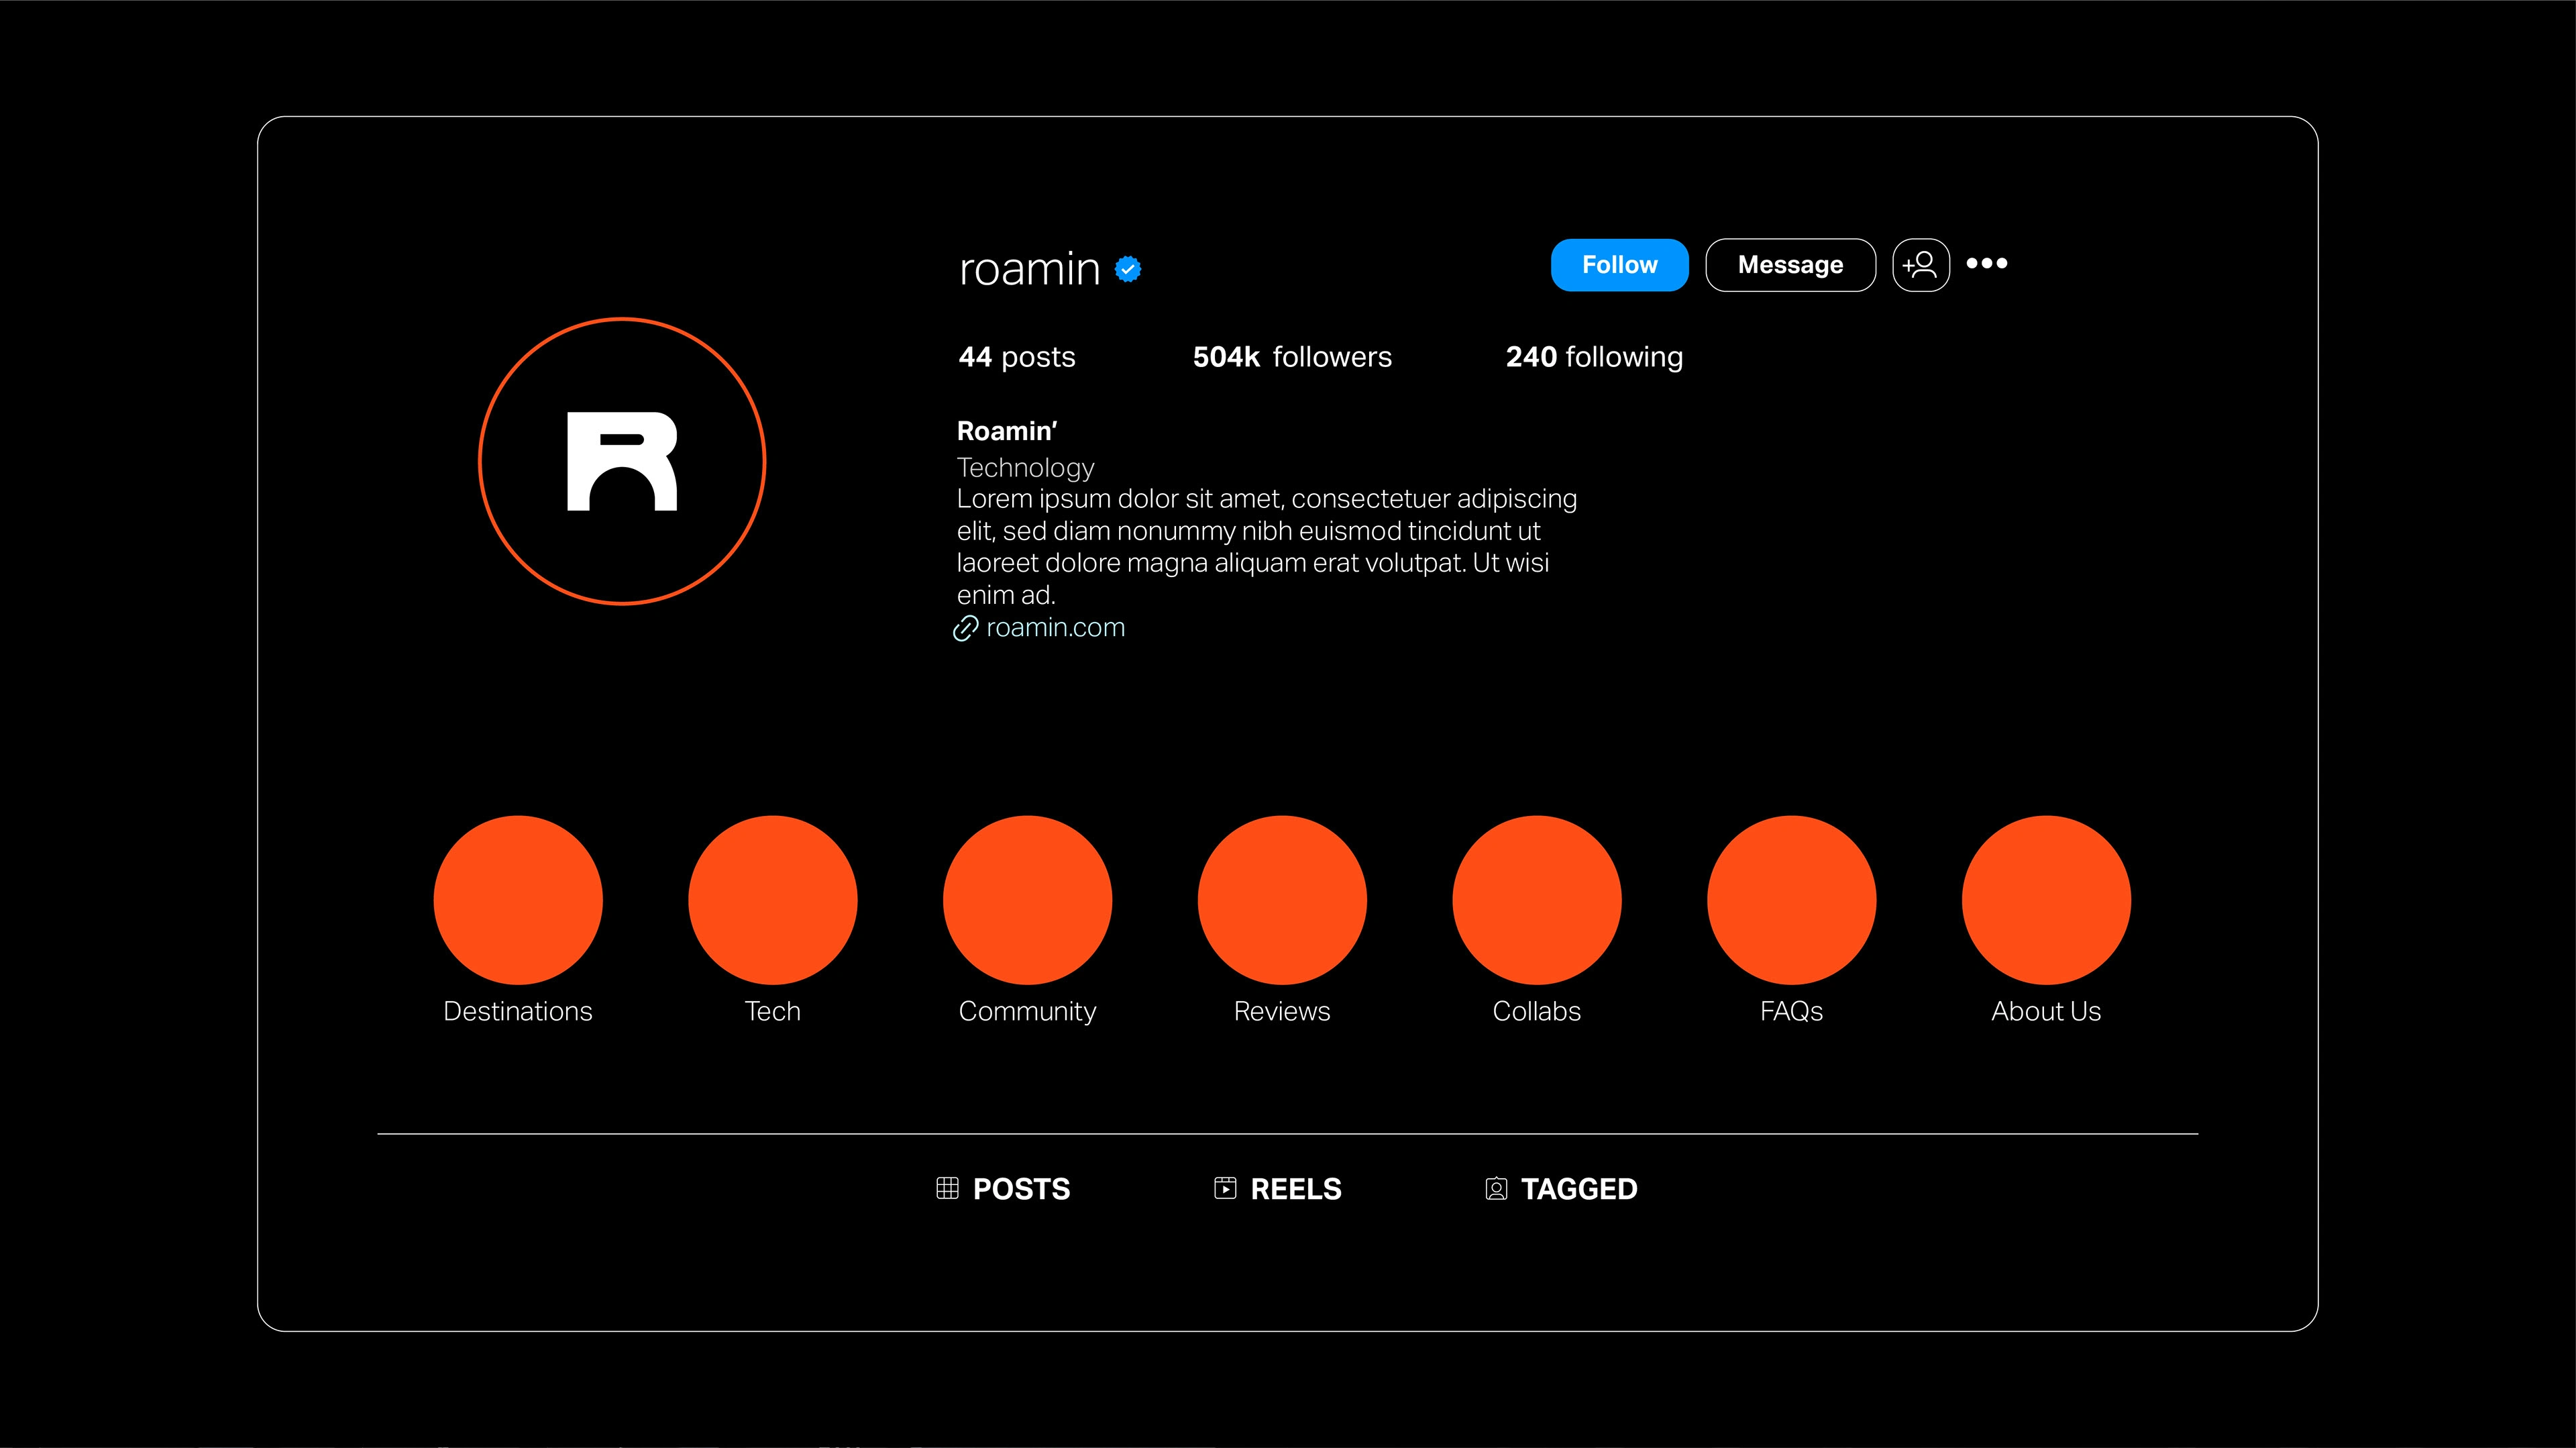Open the Reviews story highlight circle
The image size is (2576, 1448).
tap(1282, 900)
